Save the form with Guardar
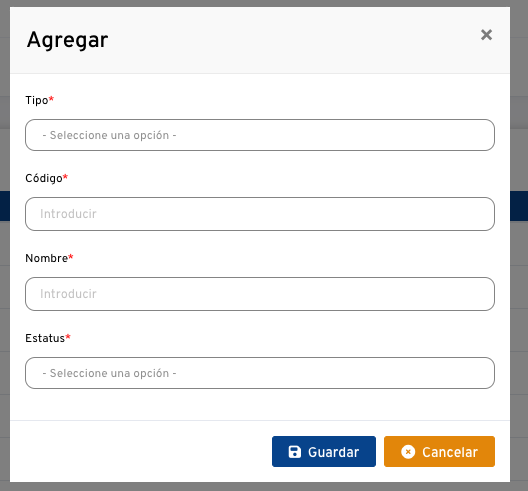This screenshot has height=491, width=528. pyautogui.click(x=324, y=452)
